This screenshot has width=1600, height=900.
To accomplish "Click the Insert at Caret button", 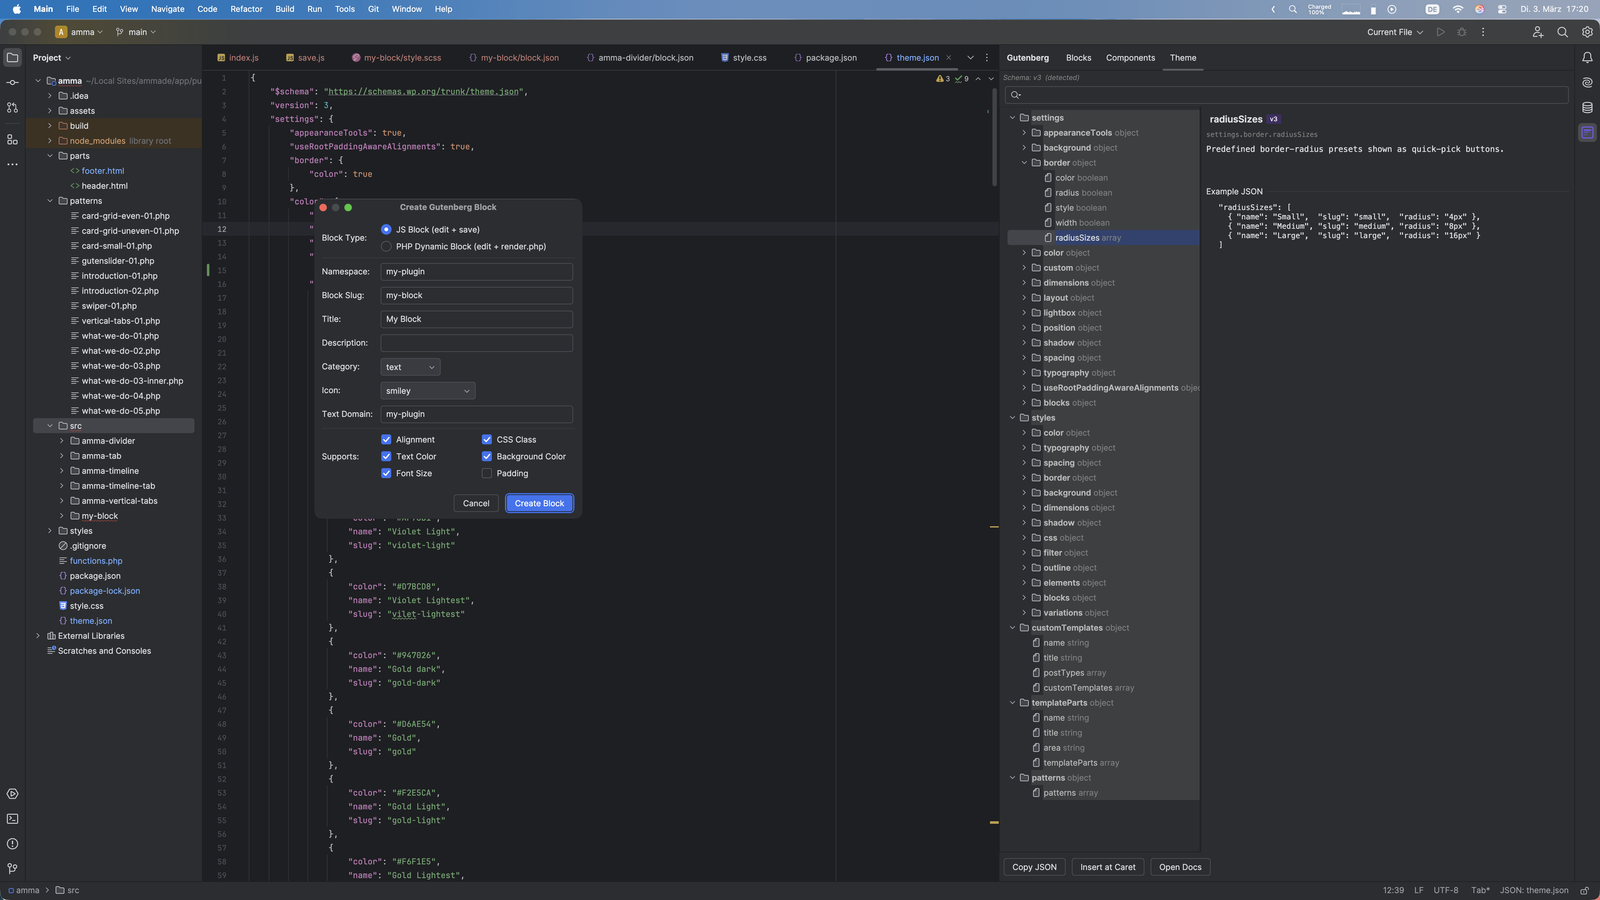I will tap(1108, 867).
